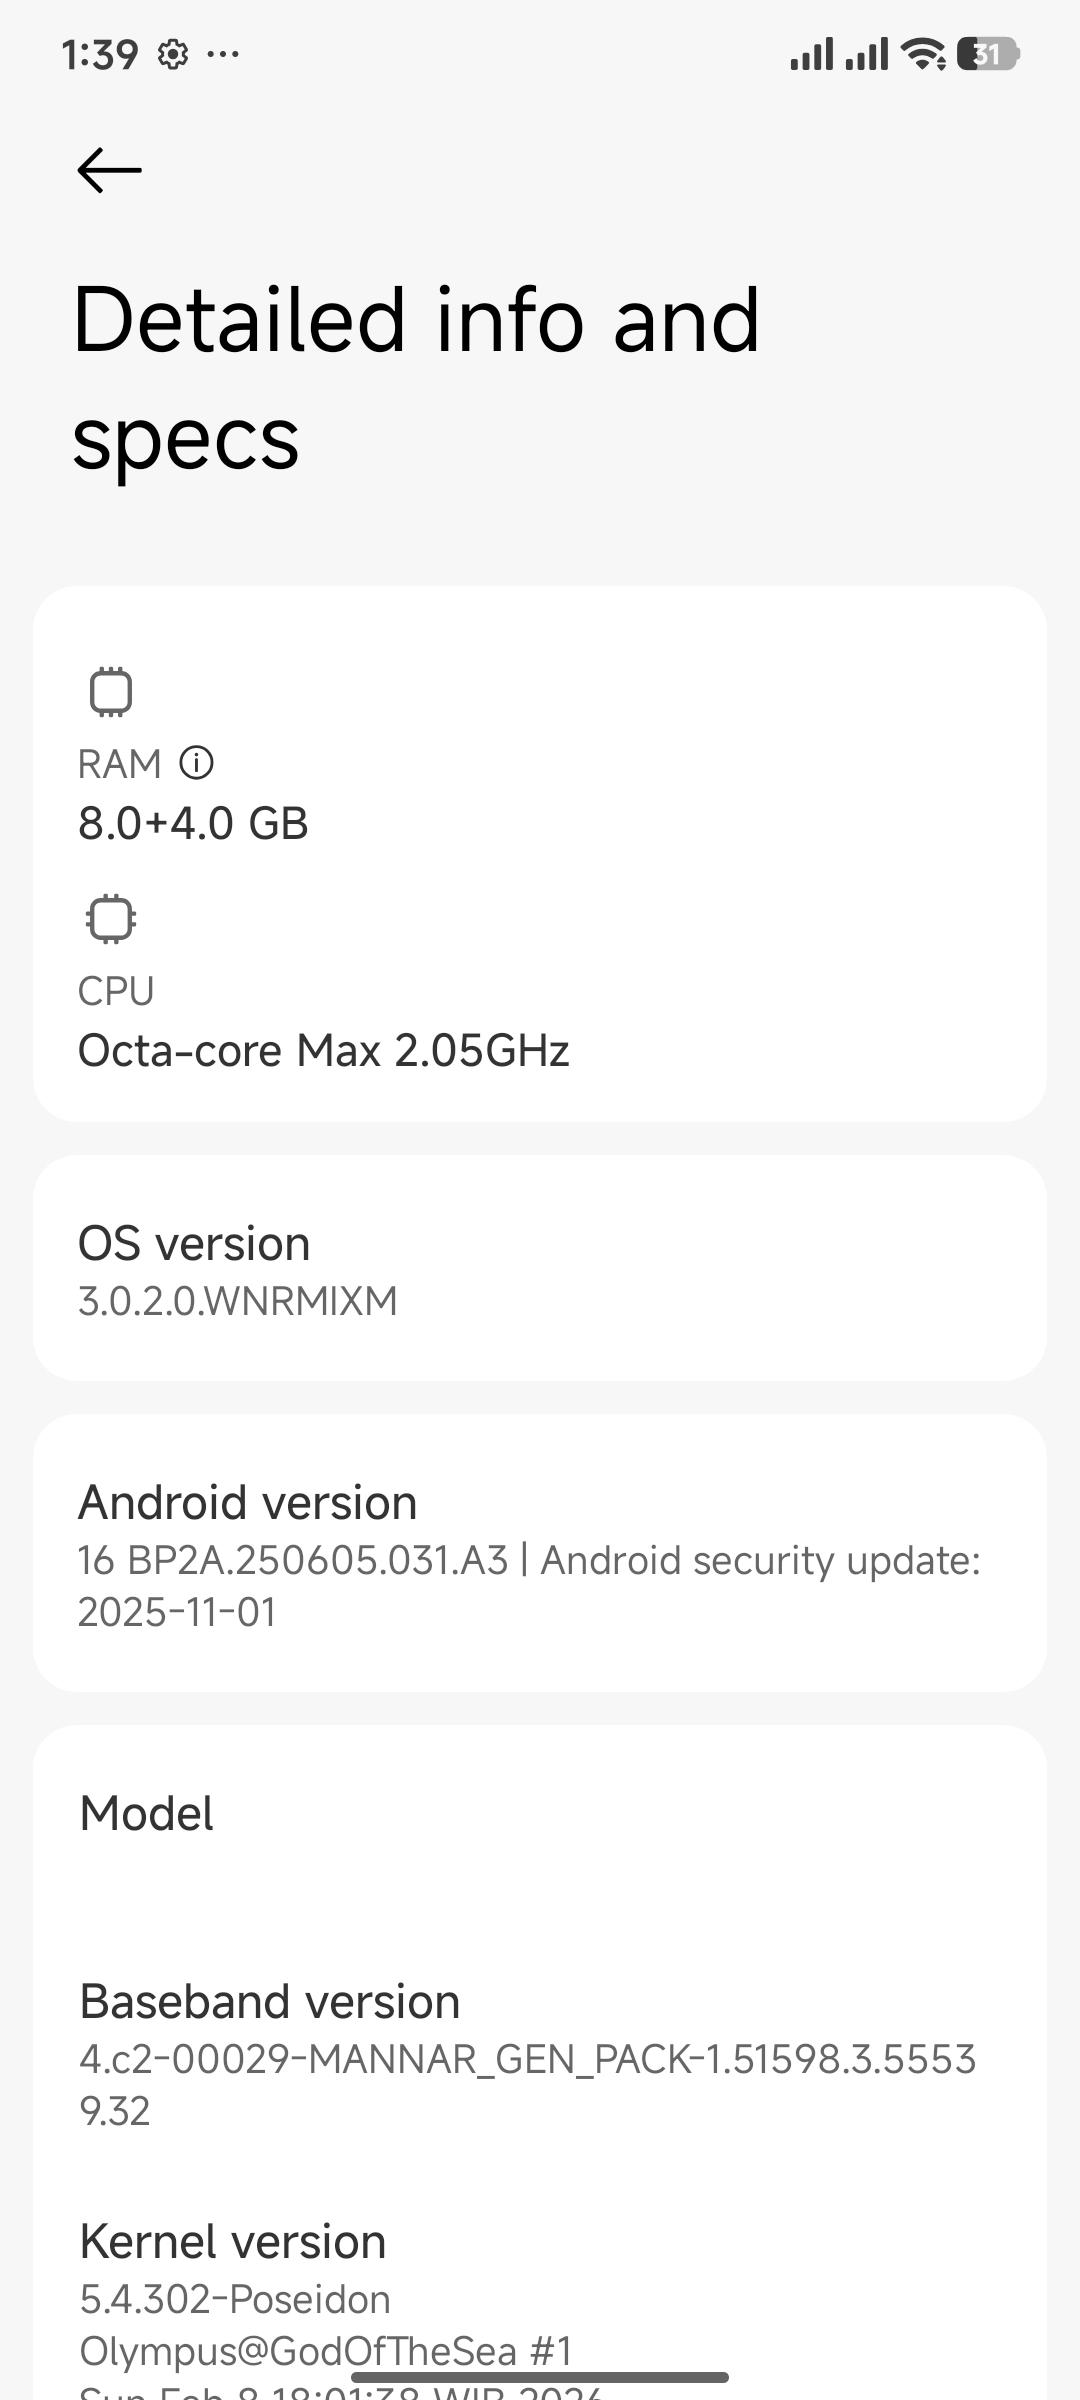Tap the battery indicator icon
Image resolution: width=1080 pixels, height=2400 pixels.
pos(987,54)
